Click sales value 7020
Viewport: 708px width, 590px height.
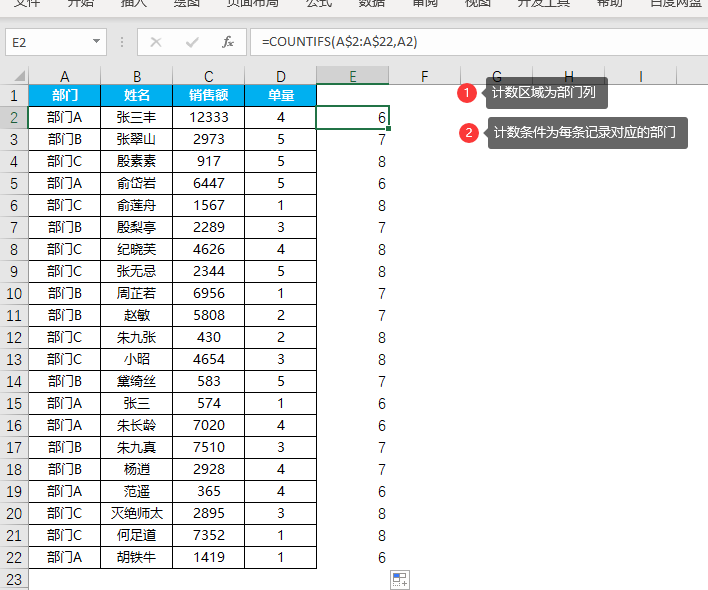[x=209, y=425]
